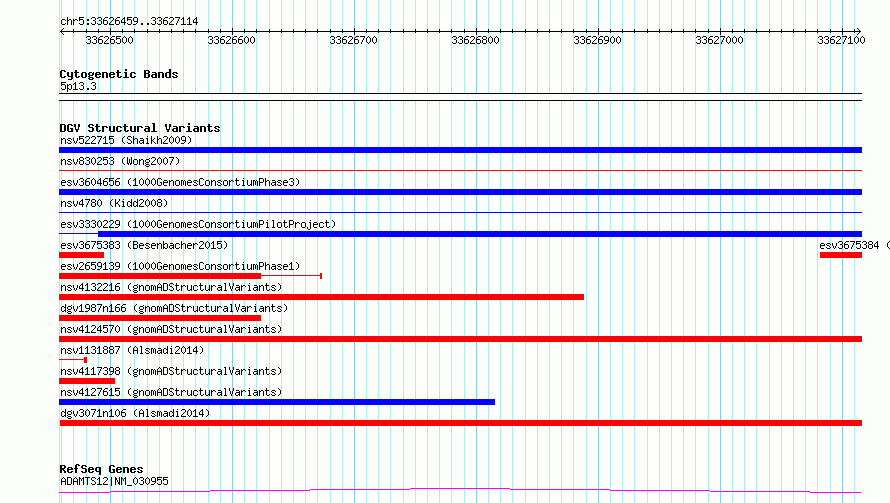890x503 pixels.
Task: Select the red bar under esv3675384
Action: coord(841,255)
